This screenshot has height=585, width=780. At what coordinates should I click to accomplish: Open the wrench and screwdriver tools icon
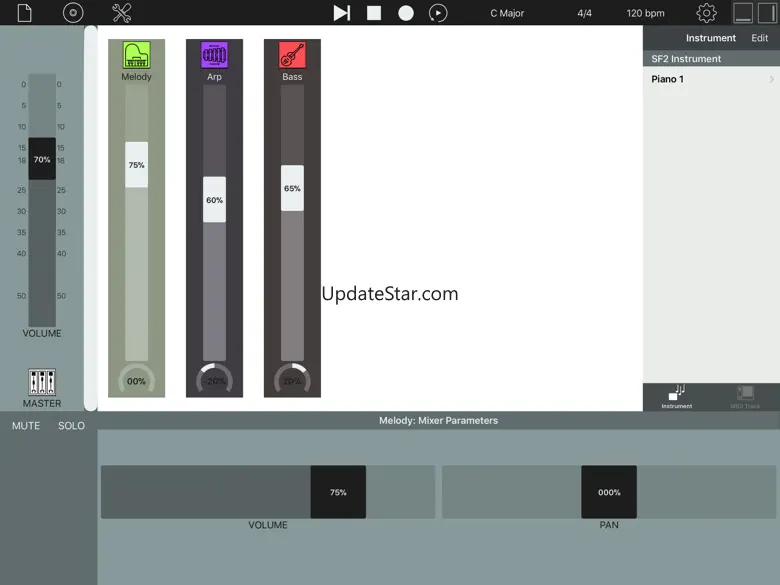(121, 13)
